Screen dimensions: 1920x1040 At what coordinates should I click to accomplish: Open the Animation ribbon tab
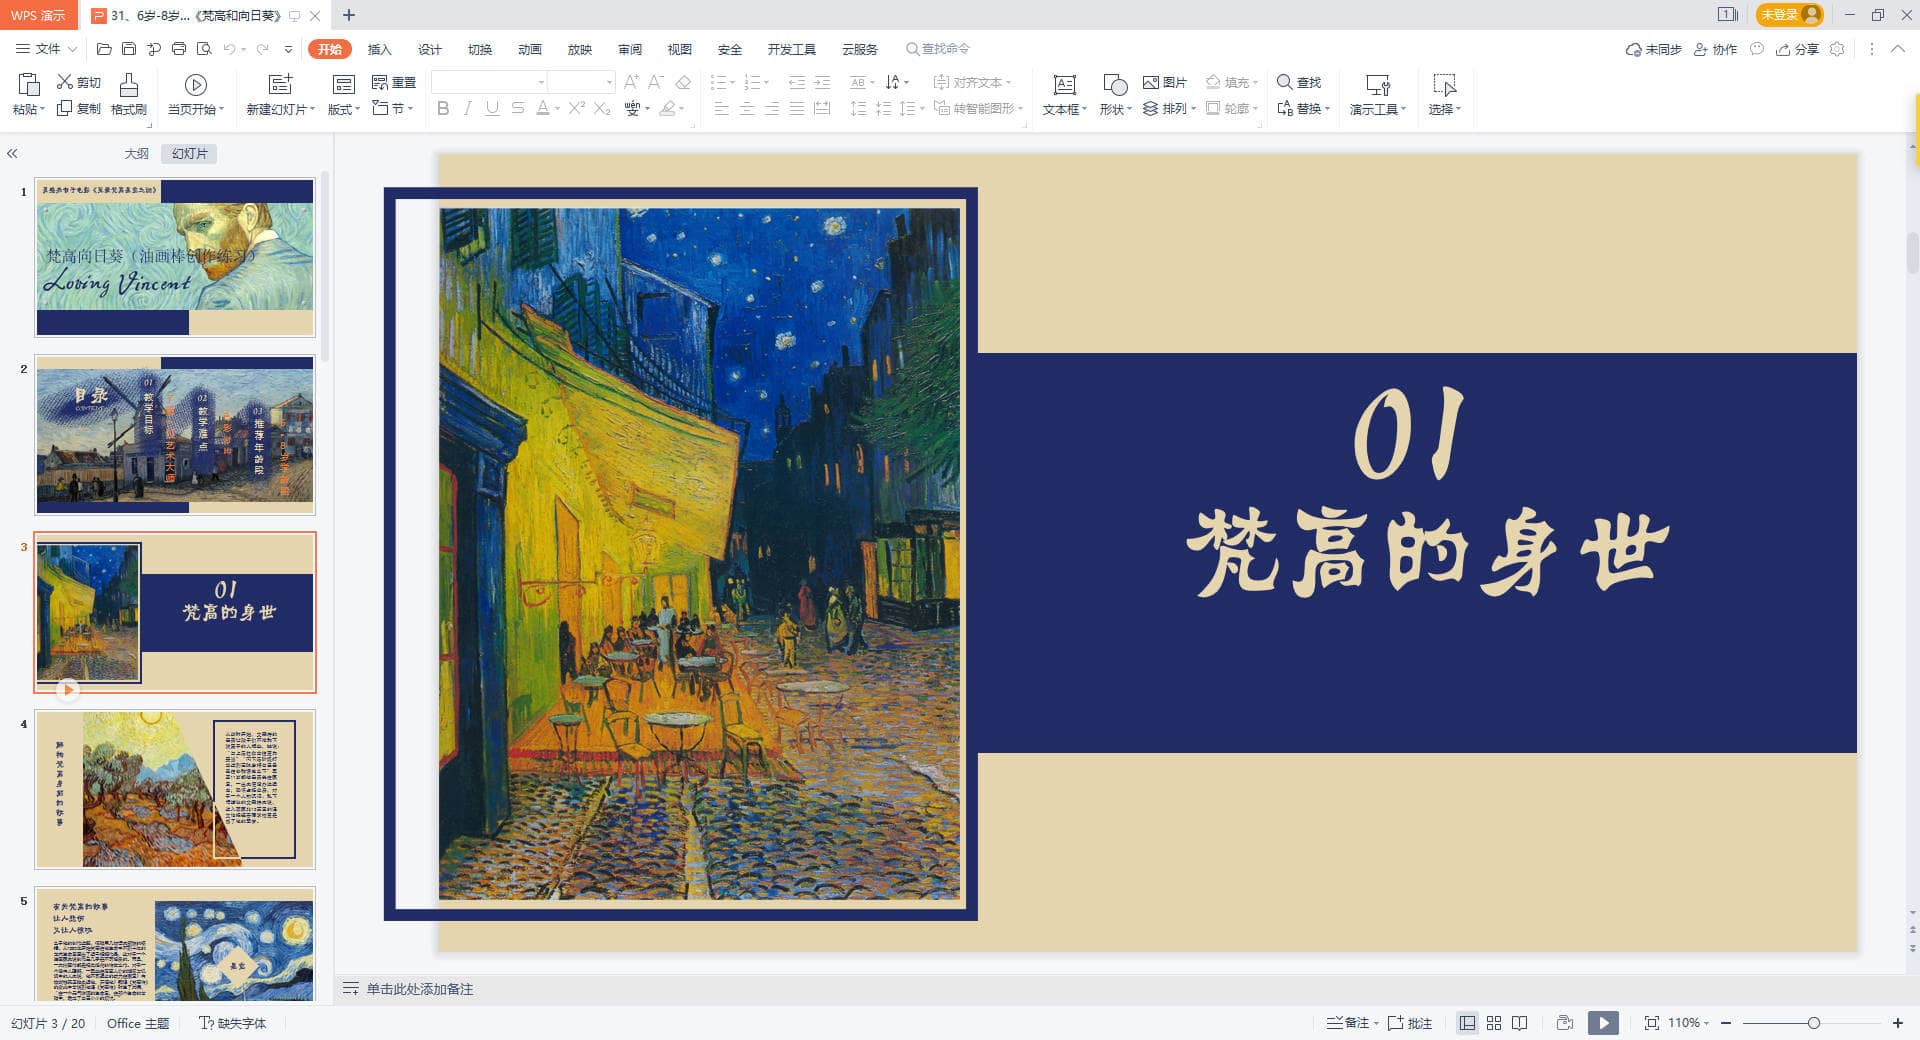529,49
